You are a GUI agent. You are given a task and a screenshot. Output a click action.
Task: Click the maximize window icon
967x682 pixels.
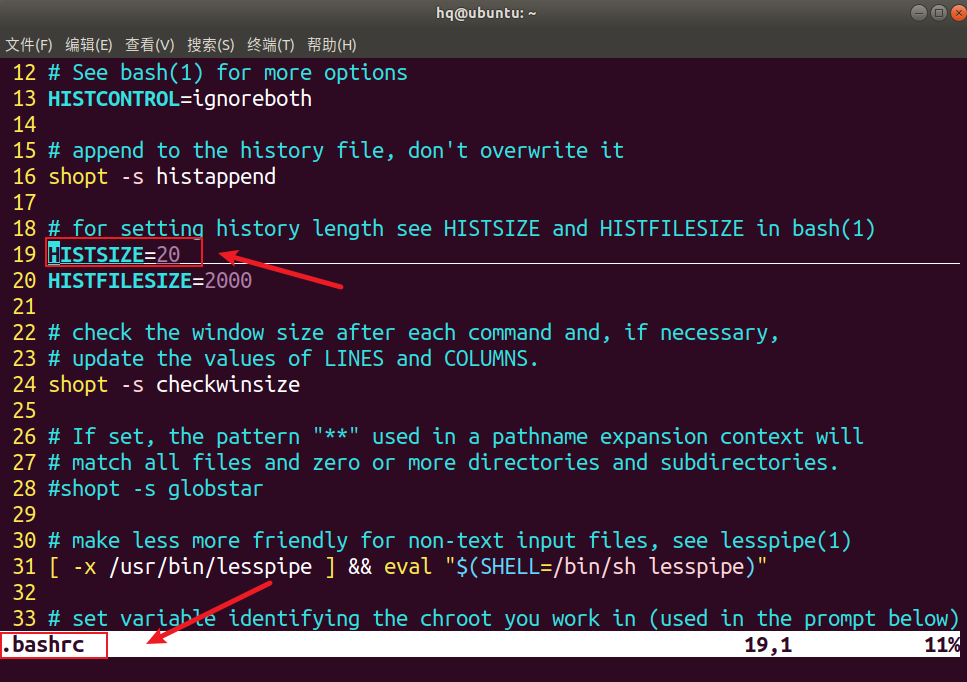(x=938, y=12)
